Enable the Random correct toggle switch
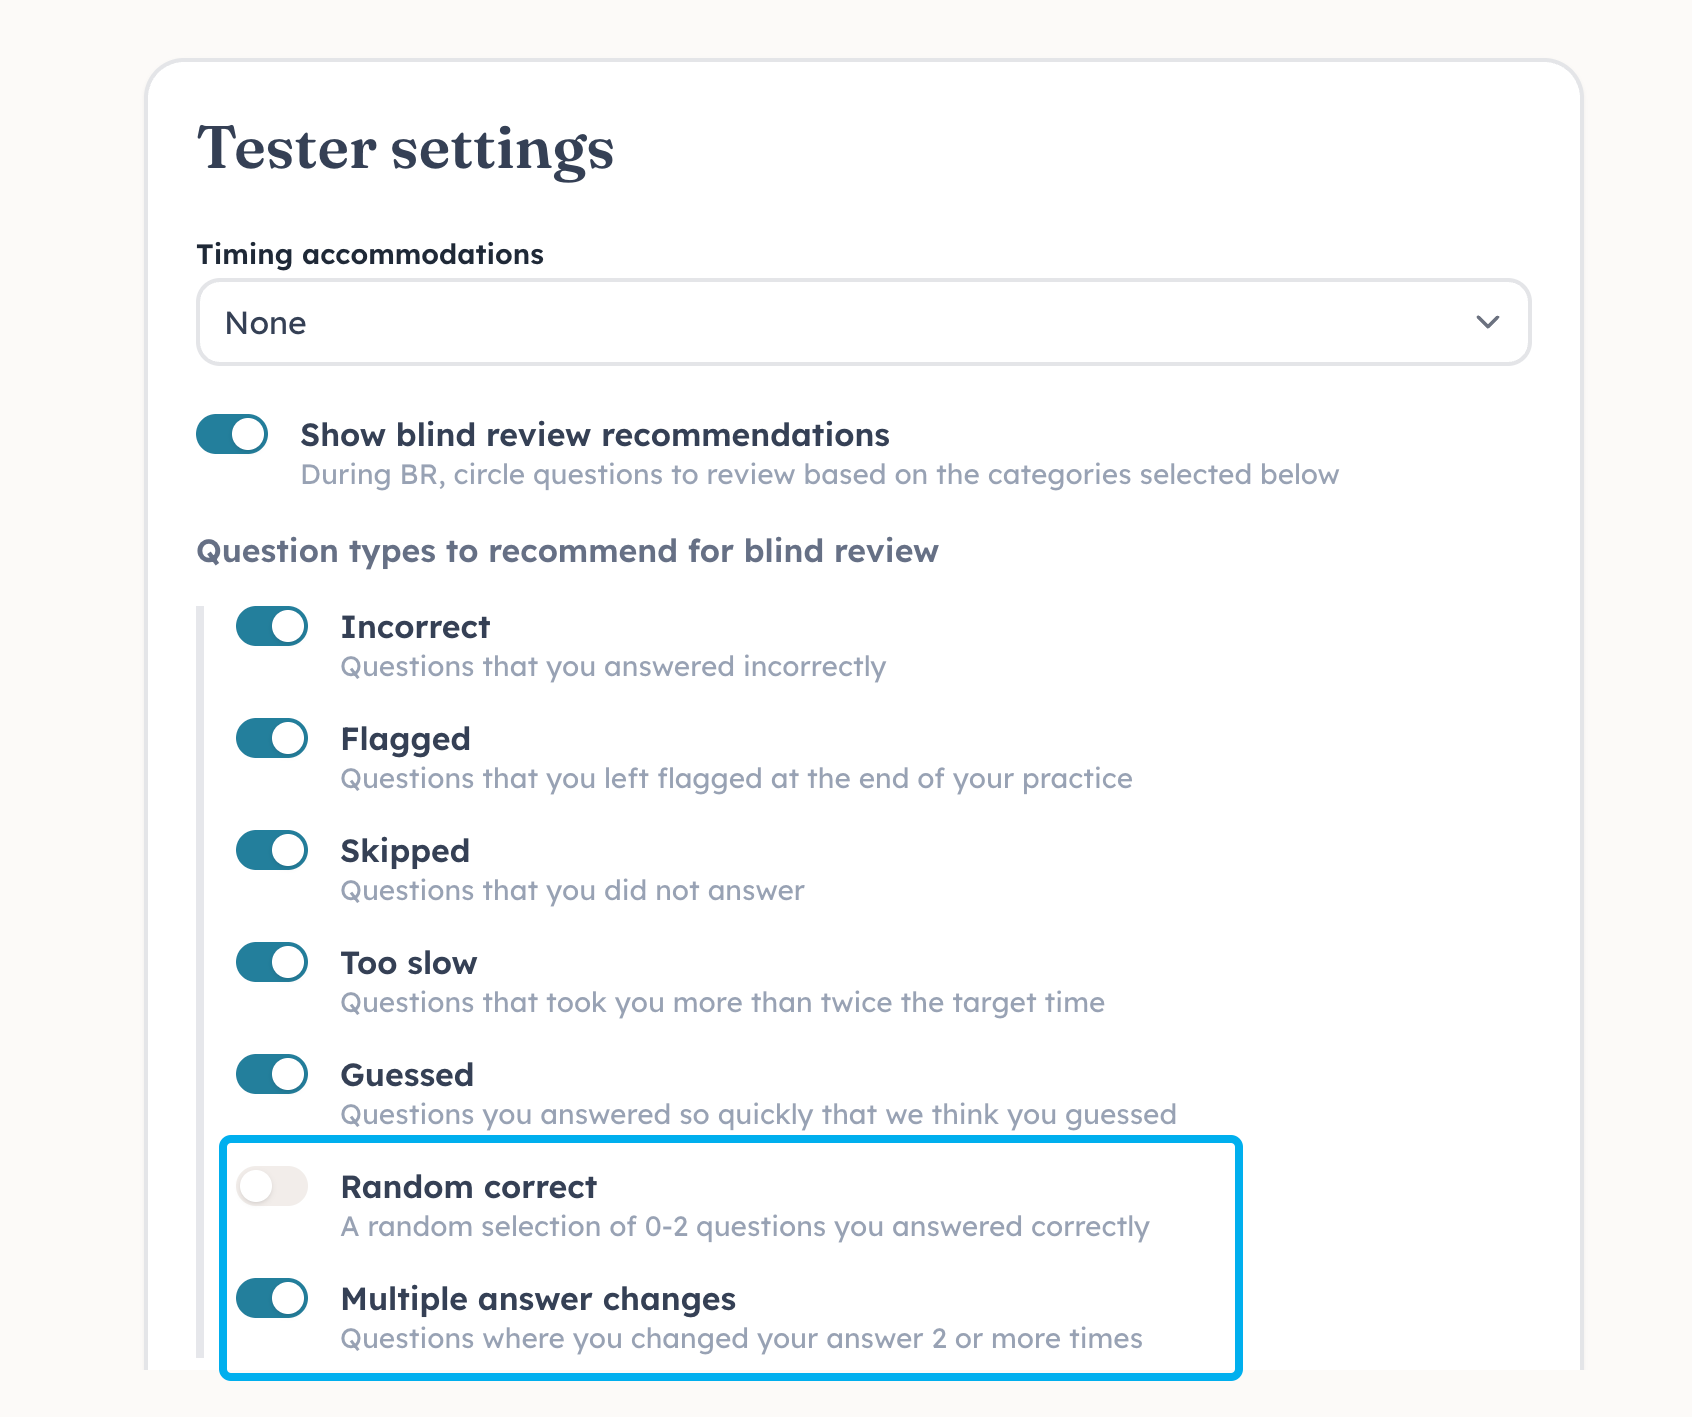This screenshot has height=1417, width=1692. [272, 1187]
